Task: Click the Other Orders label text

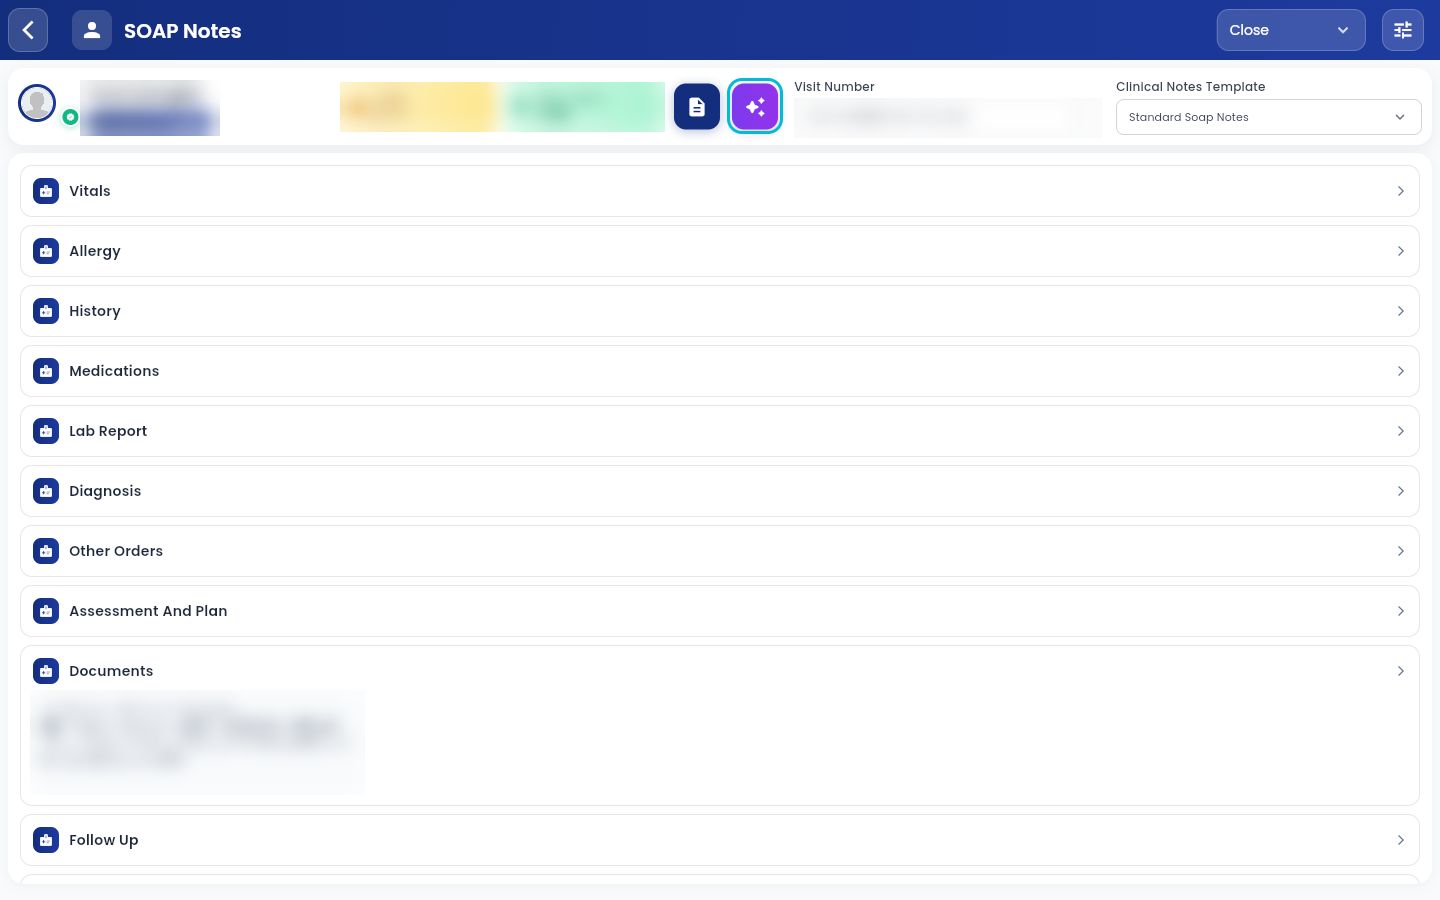Action: point(116,551)
